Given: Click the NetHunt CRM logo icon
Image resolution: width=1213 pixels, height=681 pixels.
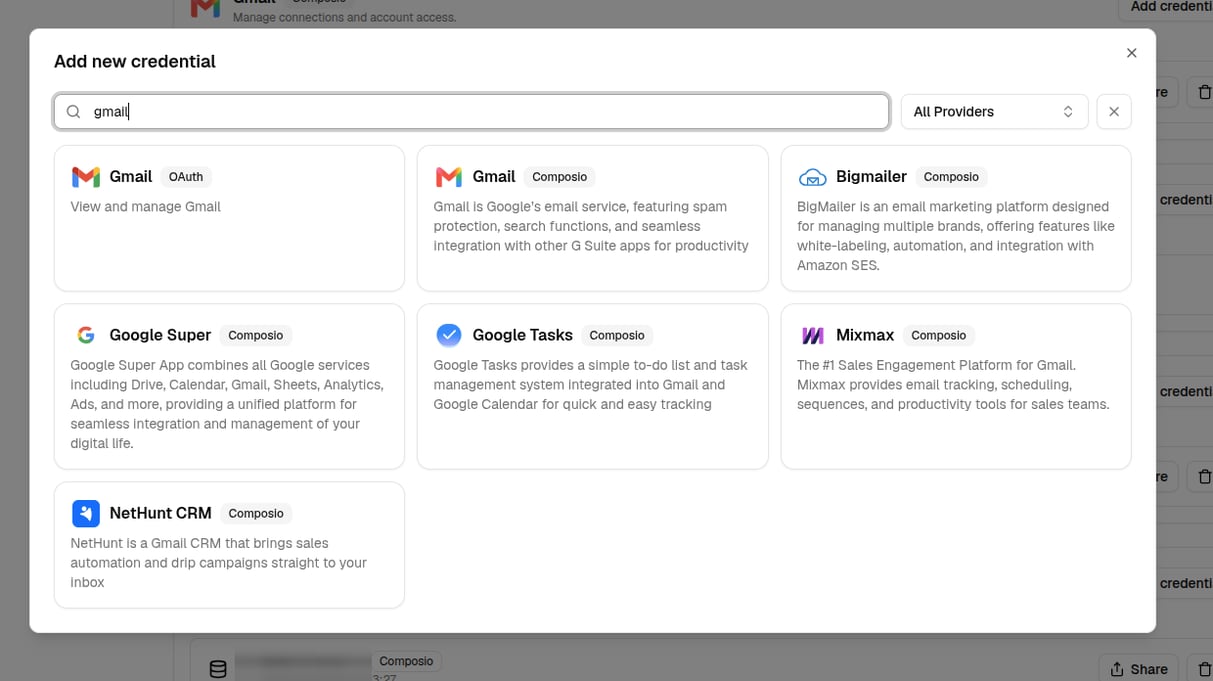Looking at the screenshot, I should 86,513.
